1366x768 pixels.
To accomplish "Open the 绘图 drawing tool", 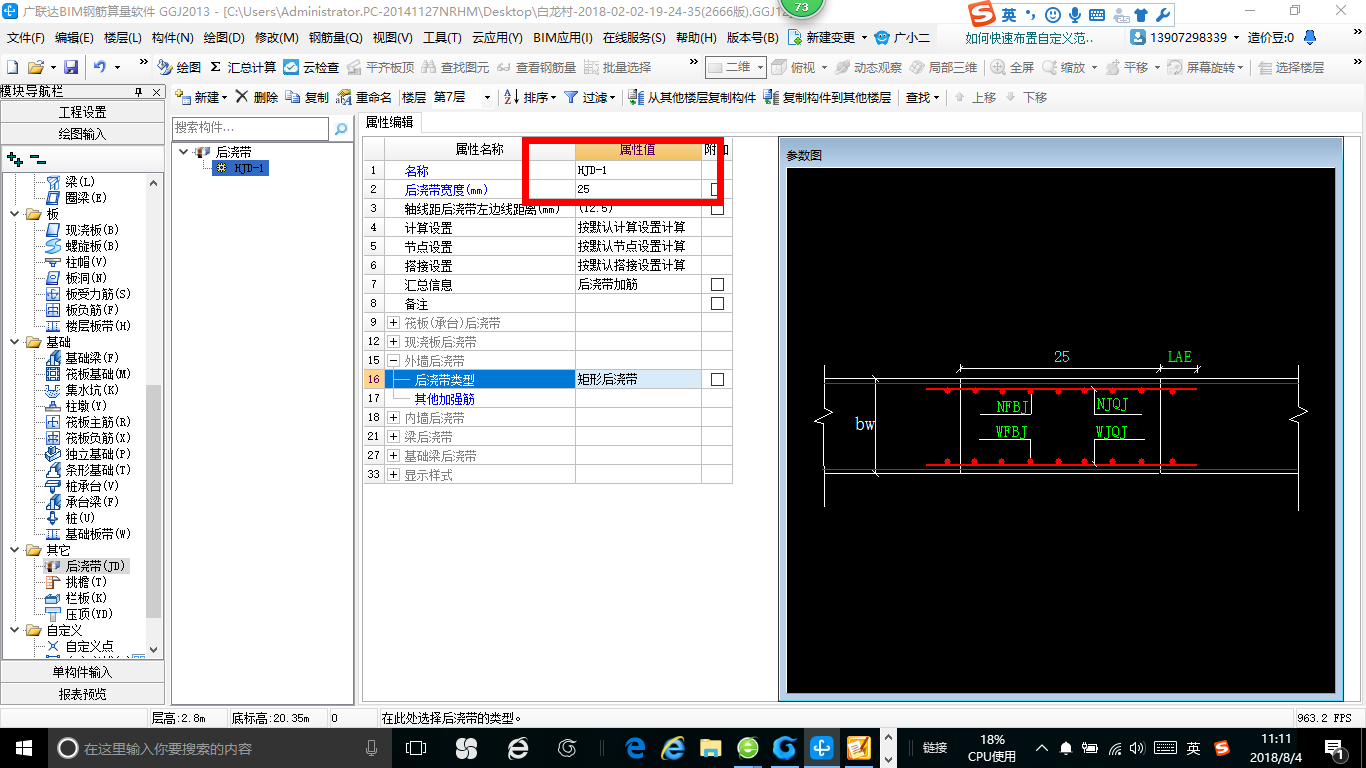I will click(179, 67).
